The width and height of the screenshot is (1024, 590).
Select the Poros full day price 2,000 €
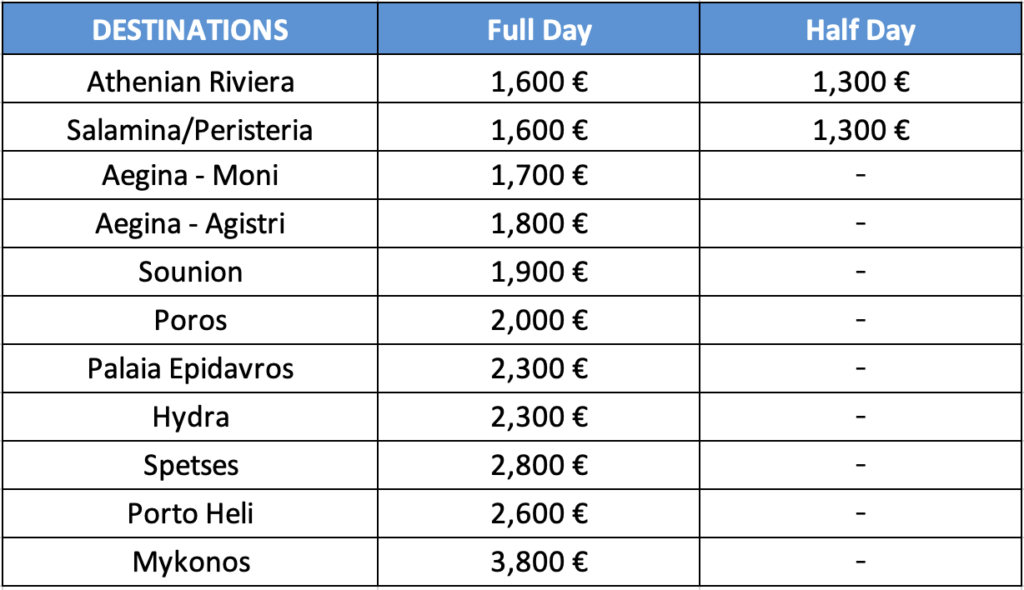[539, 320]
